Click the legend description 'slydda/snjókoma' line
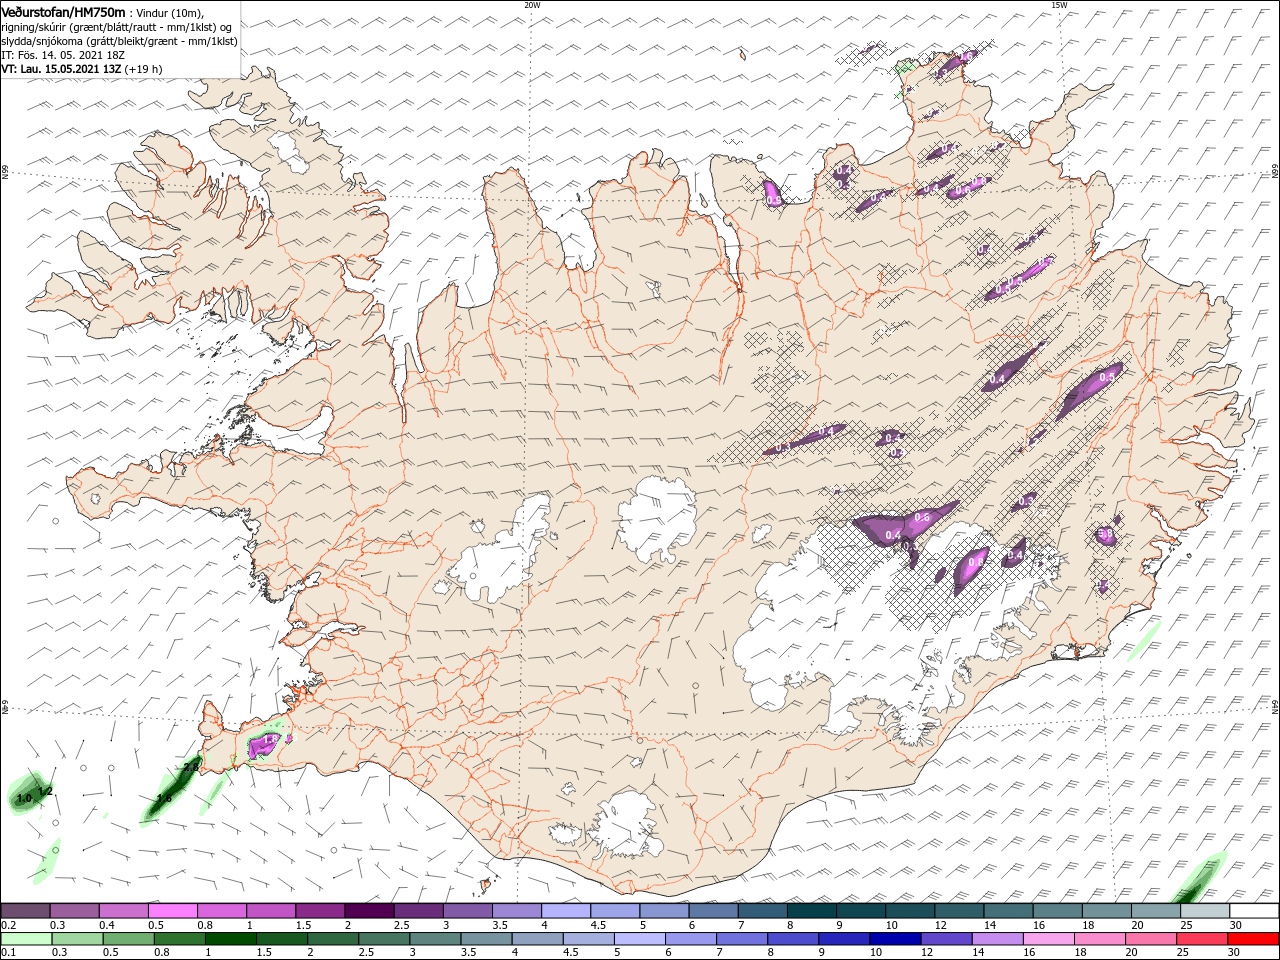Viewport: 1280px width, 960px height. pos(119,41)
